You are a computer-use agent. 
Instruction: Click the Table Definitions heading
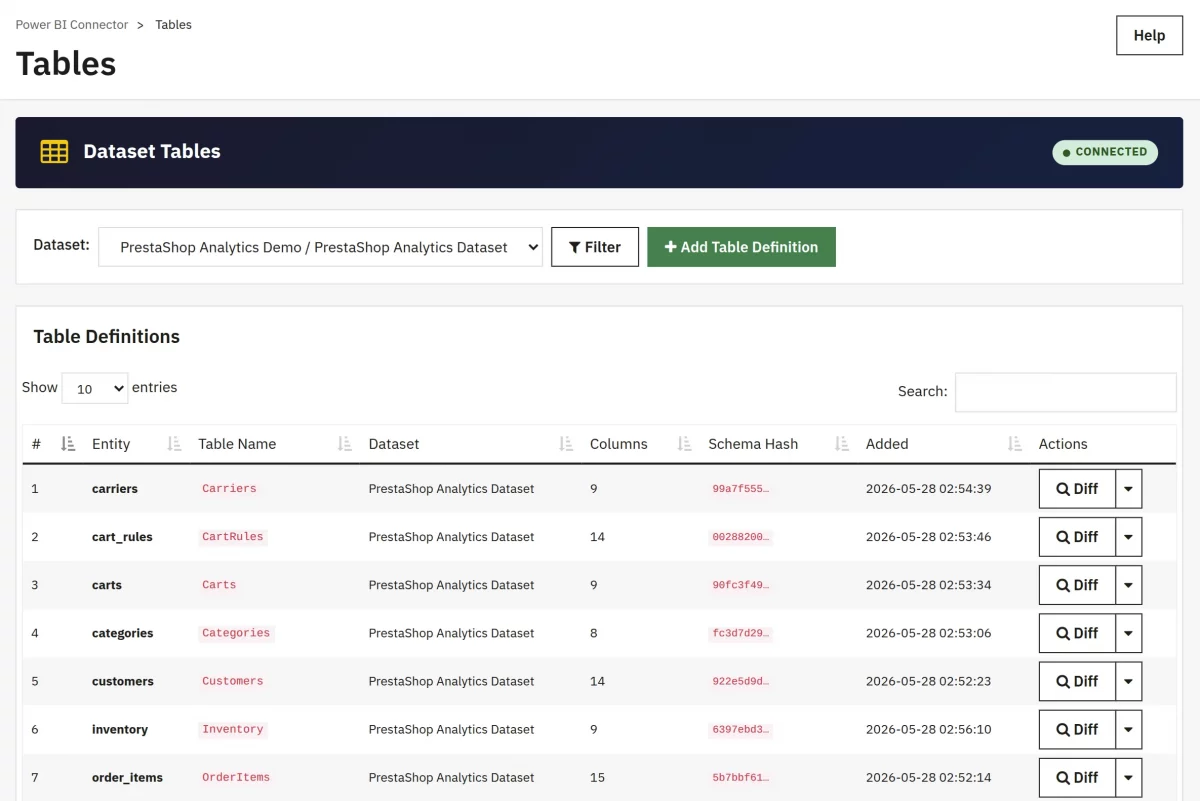[x=107, y=337]
